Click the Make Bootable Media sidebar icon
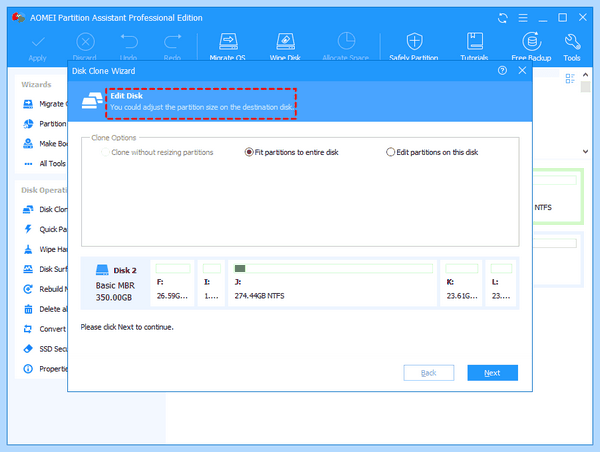 click(28, 144)
